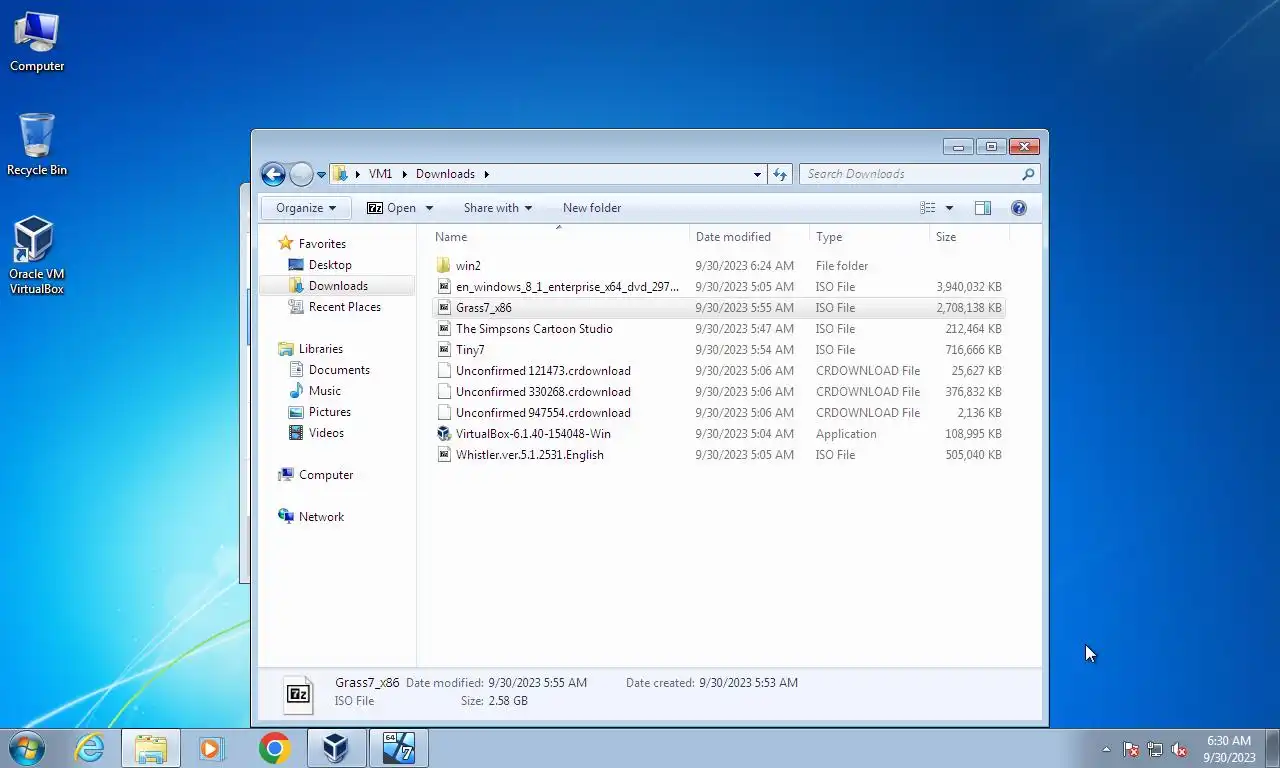The height and width of the screenshot is (768, 1280).
Task: Click the Help question mark icon
Action: (x=1019, y=208)
